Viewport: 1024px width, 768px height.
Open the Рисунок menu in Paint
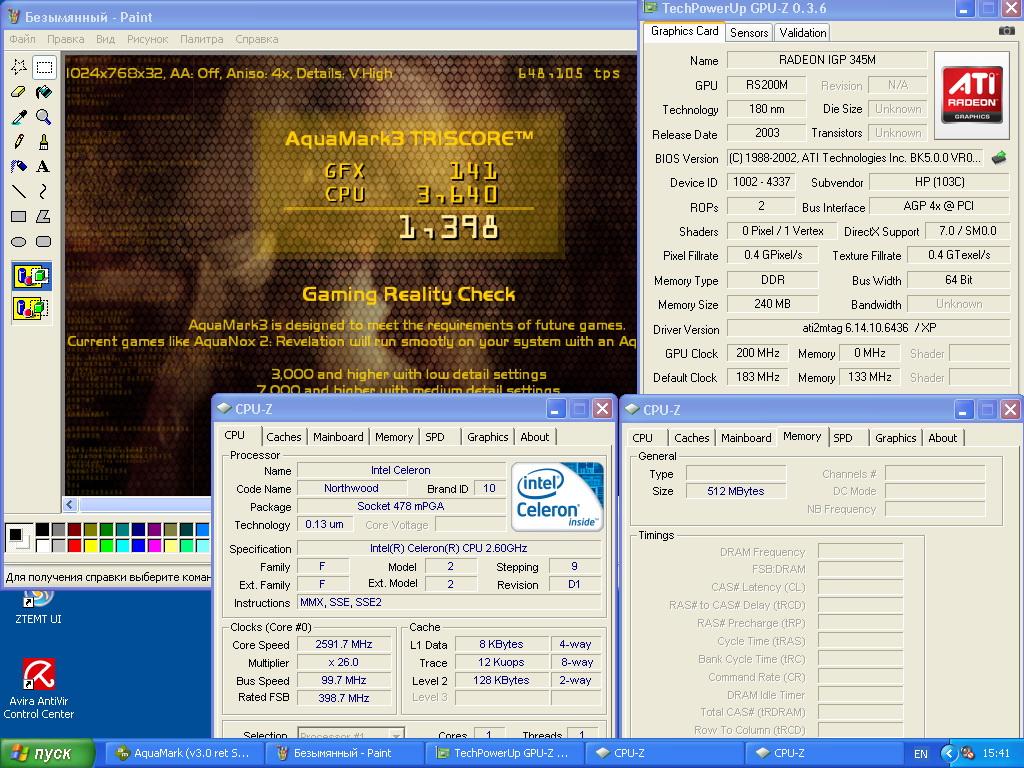[x=148, y=39]
